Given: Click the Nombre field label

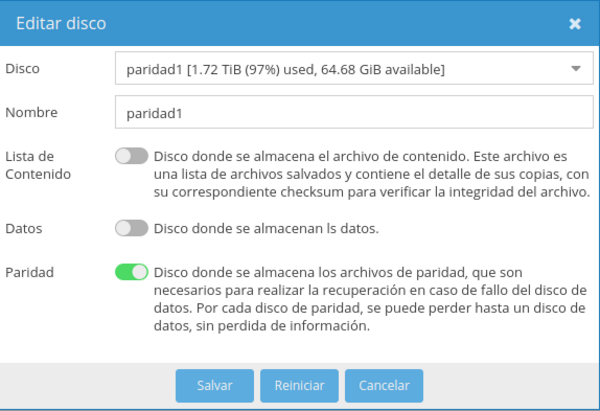Looking at the screenshot, I should [x=32, y=113].
